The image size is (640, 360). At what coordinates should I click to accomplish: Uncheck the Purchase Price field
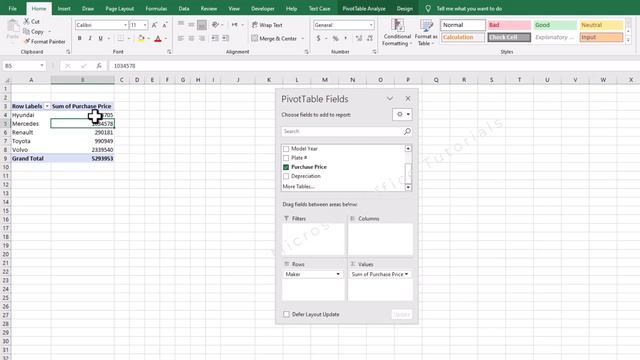pos(286,167)
